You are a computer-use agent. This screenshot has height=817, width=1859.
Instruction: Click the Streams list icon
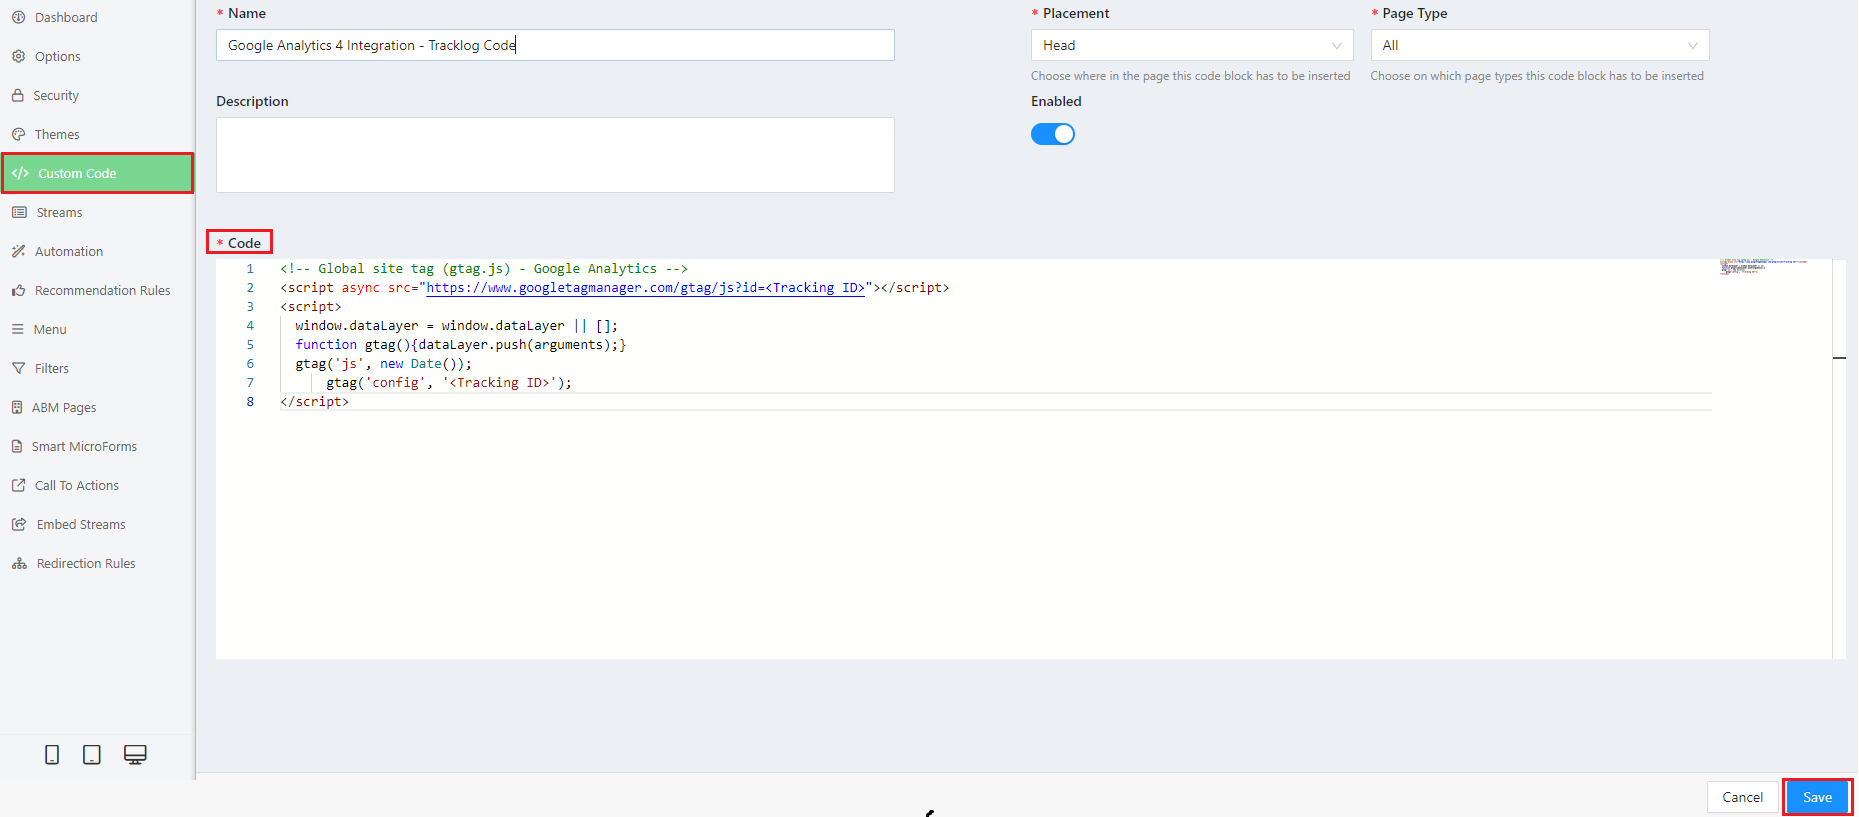[x=19, y=212]
